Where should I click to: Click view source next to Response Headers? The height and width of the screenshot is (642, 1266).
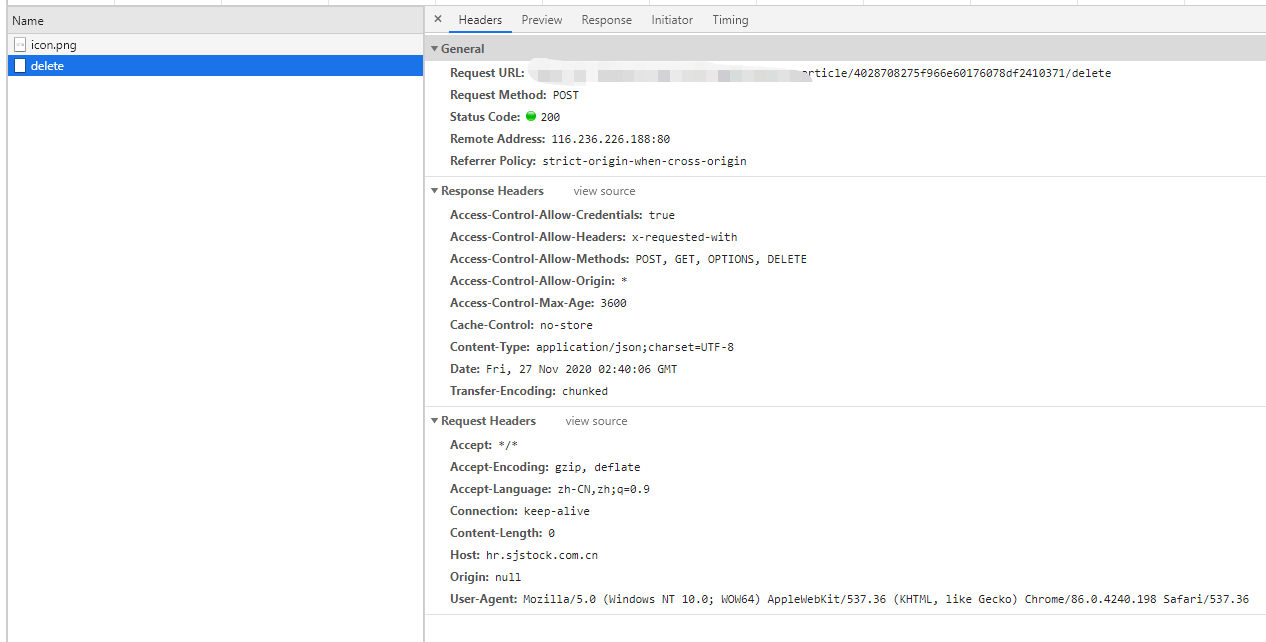point(603,190)
